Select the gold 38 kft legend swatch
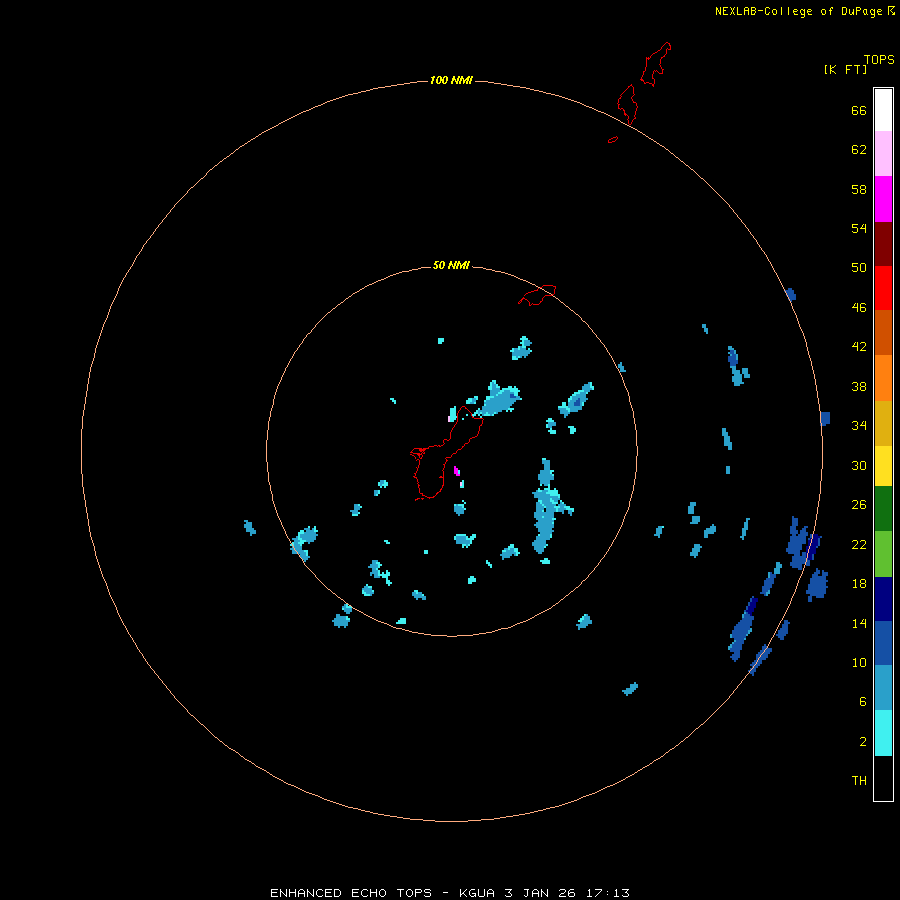This screenshot has width=900, height=900. pos(883,423)
